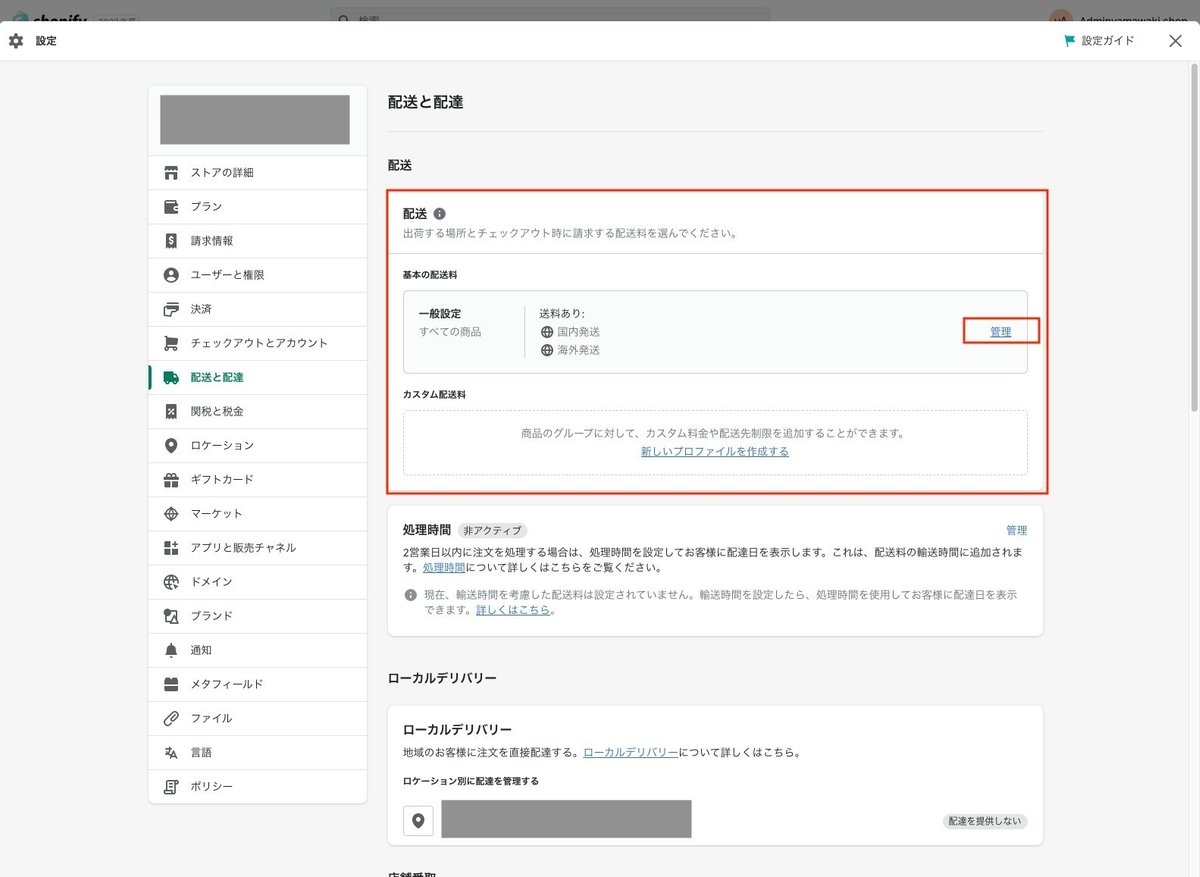Open チェックアウトとアカウント settings page
The height and width of the screenshot is (877, 1200).
coord(258,343)
